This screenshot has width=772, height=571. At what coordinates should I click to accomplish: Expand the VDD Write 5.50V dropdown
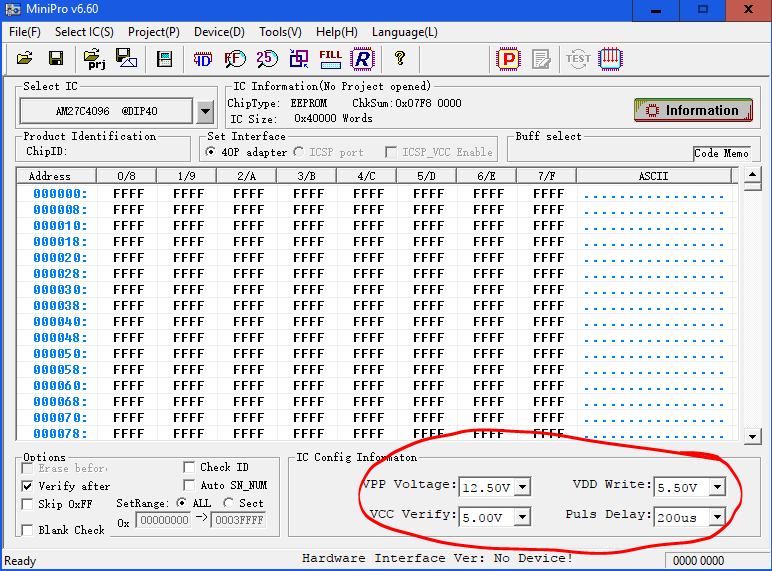[x=717, y=487]
